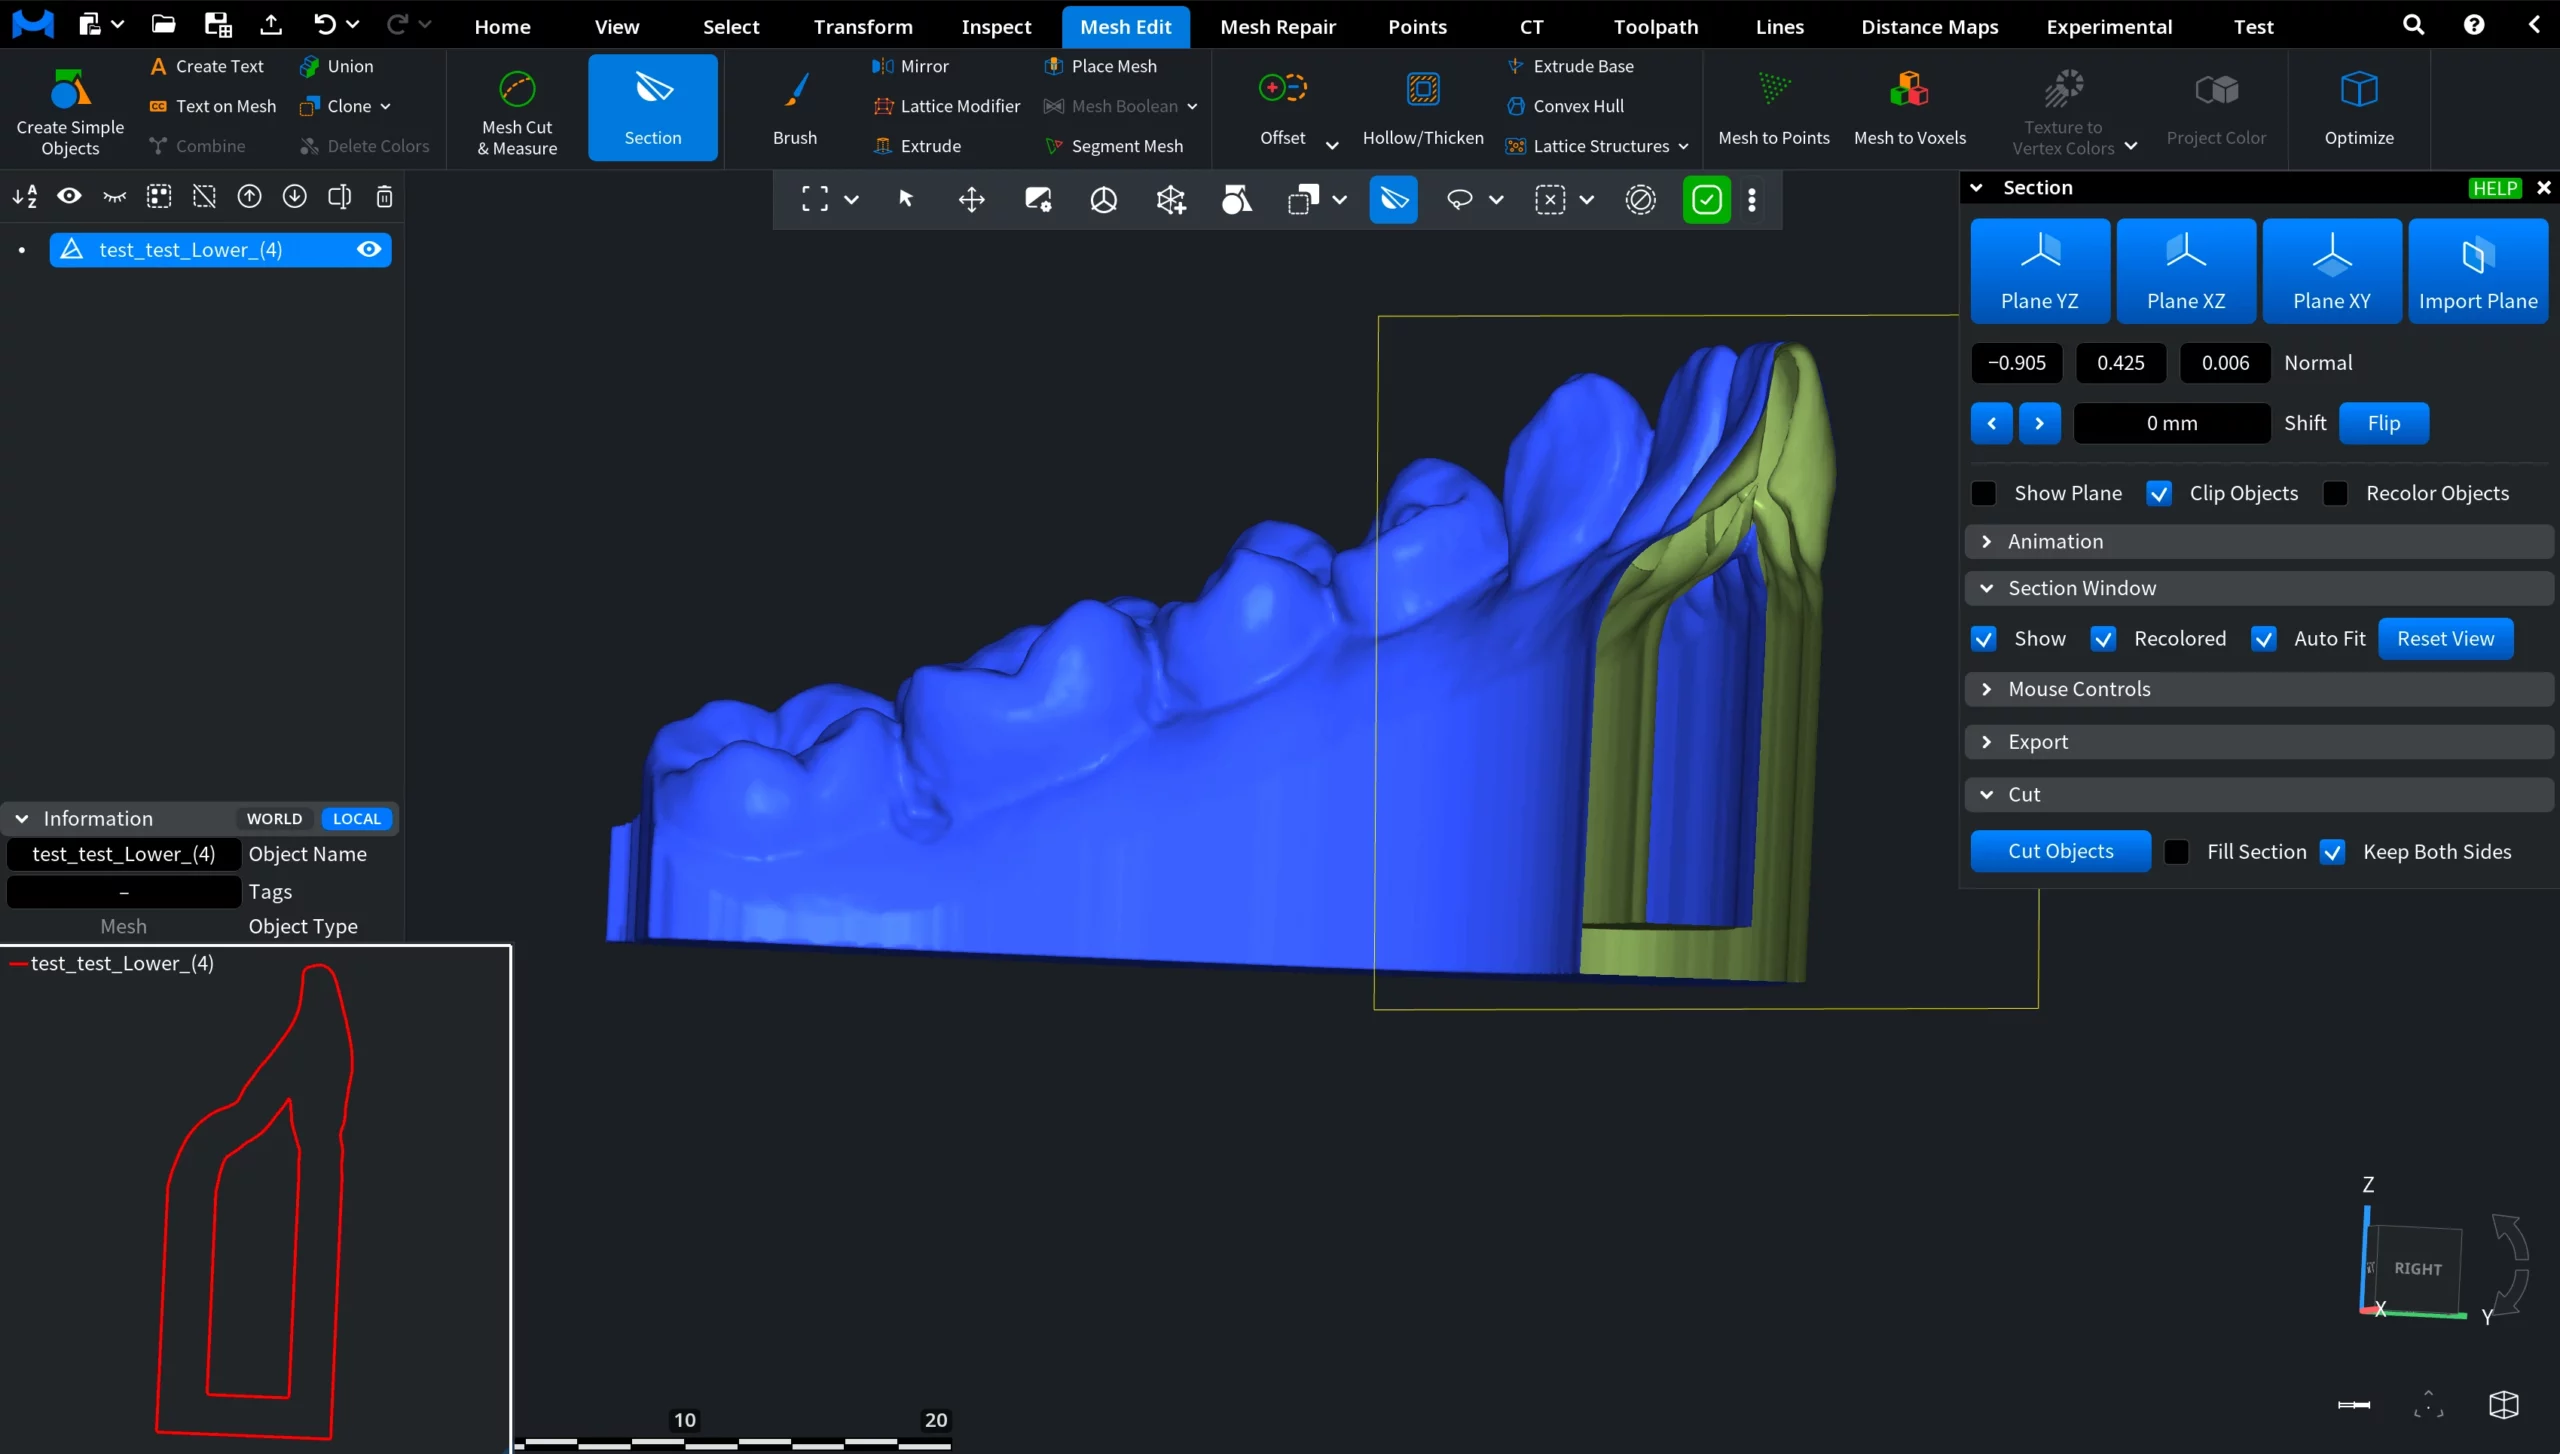The image size is (2560, 1454).
Task: Click the Mesh to Points icon
Action: (x=1773, y=90)
